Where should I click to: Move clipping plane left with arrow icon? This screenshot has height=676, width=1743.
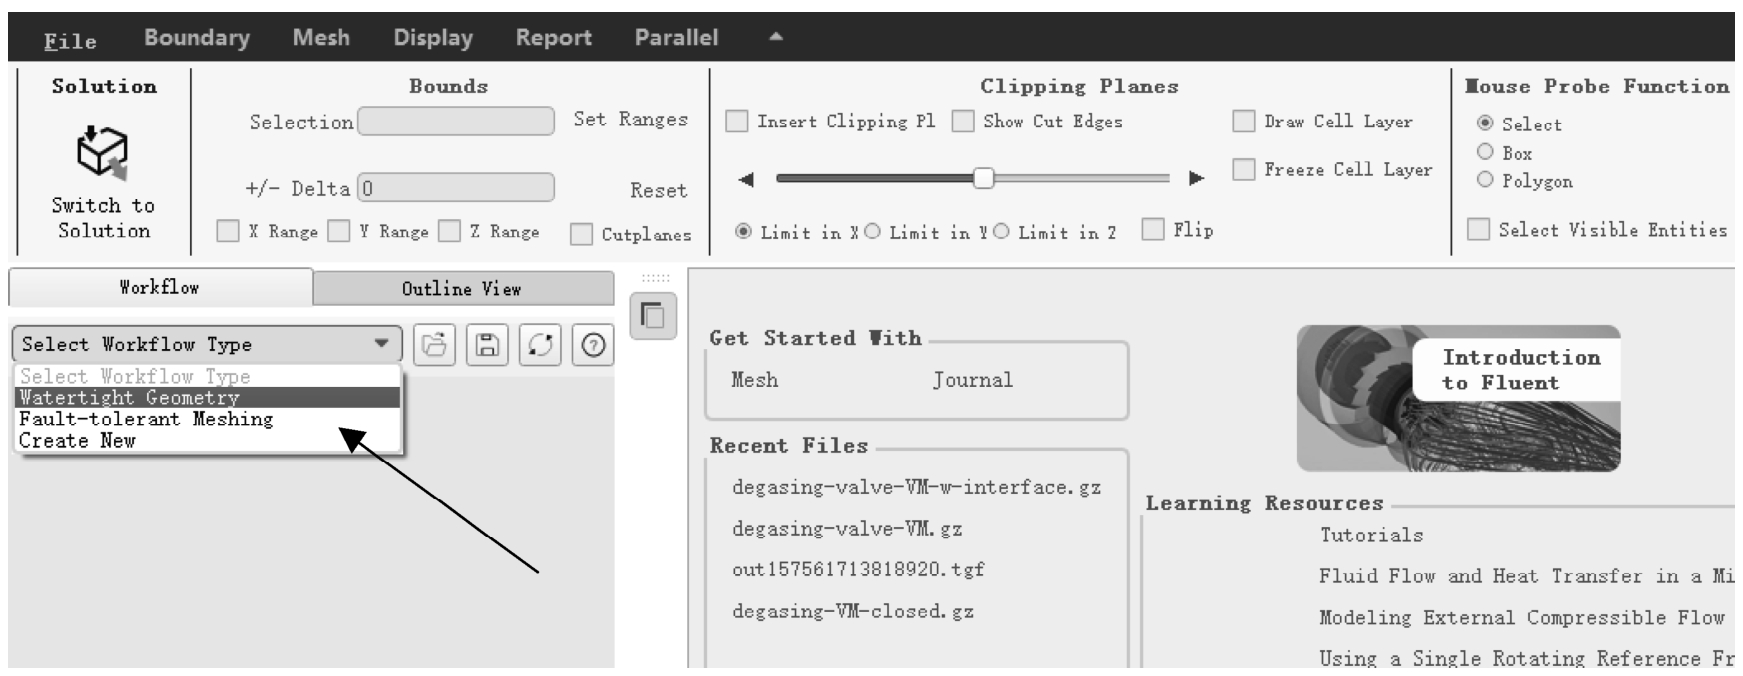(x=745, y=180)
